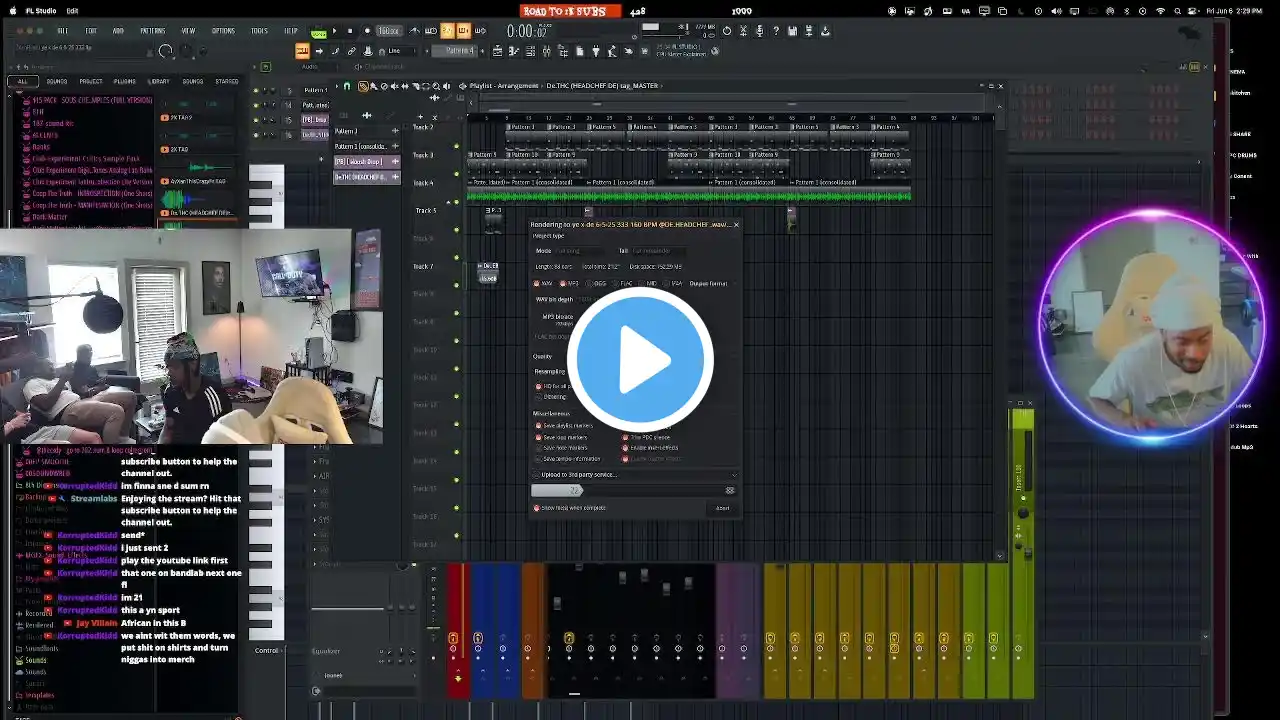
Task: Click the large blue play button overlay
Action: [640, 360]
